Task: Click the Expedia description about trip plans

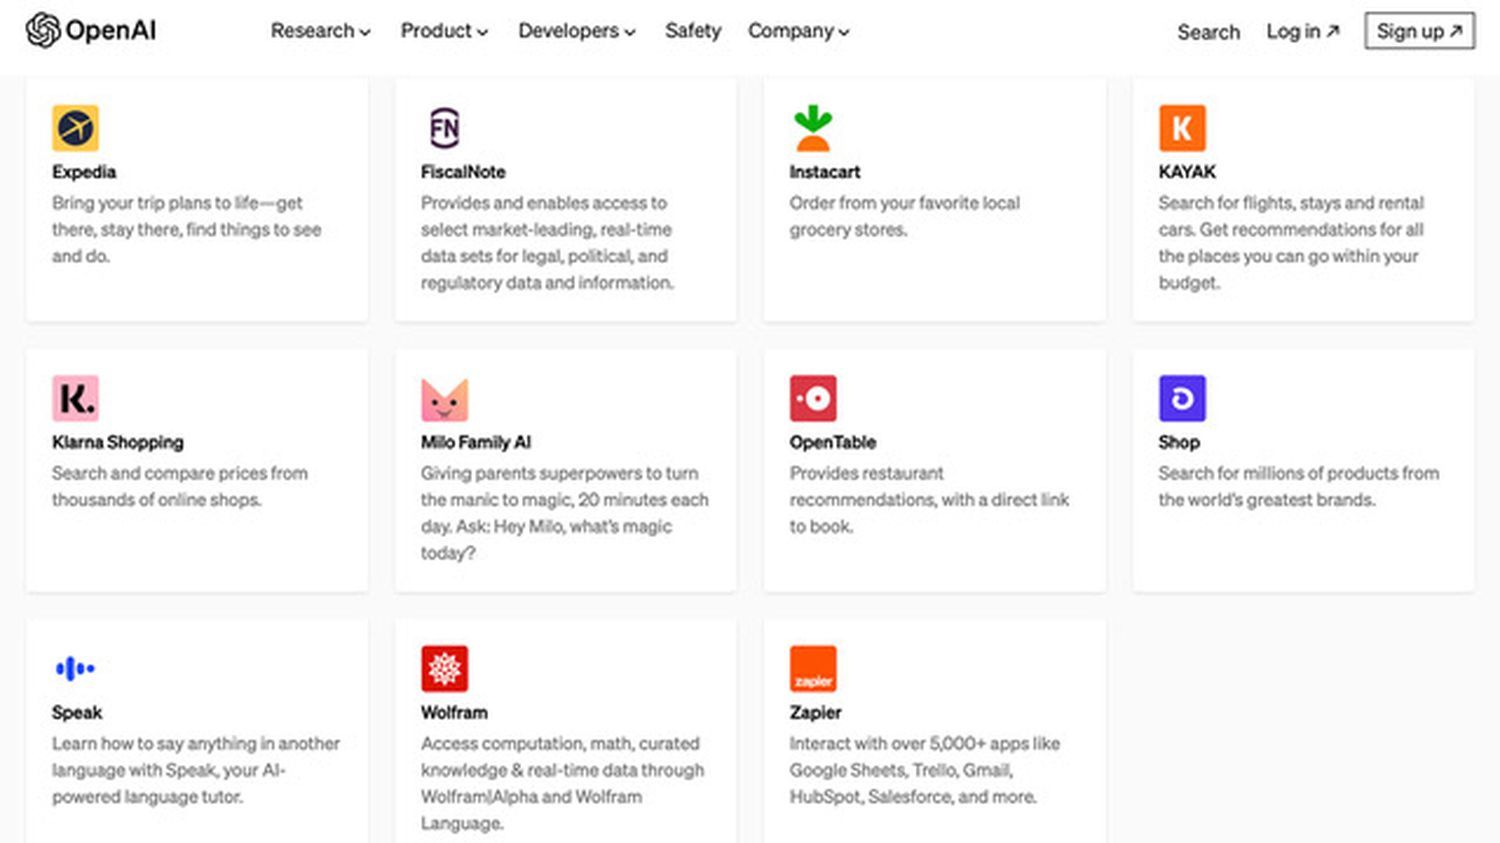Action: pyautogui.click(x=187, y=229)
